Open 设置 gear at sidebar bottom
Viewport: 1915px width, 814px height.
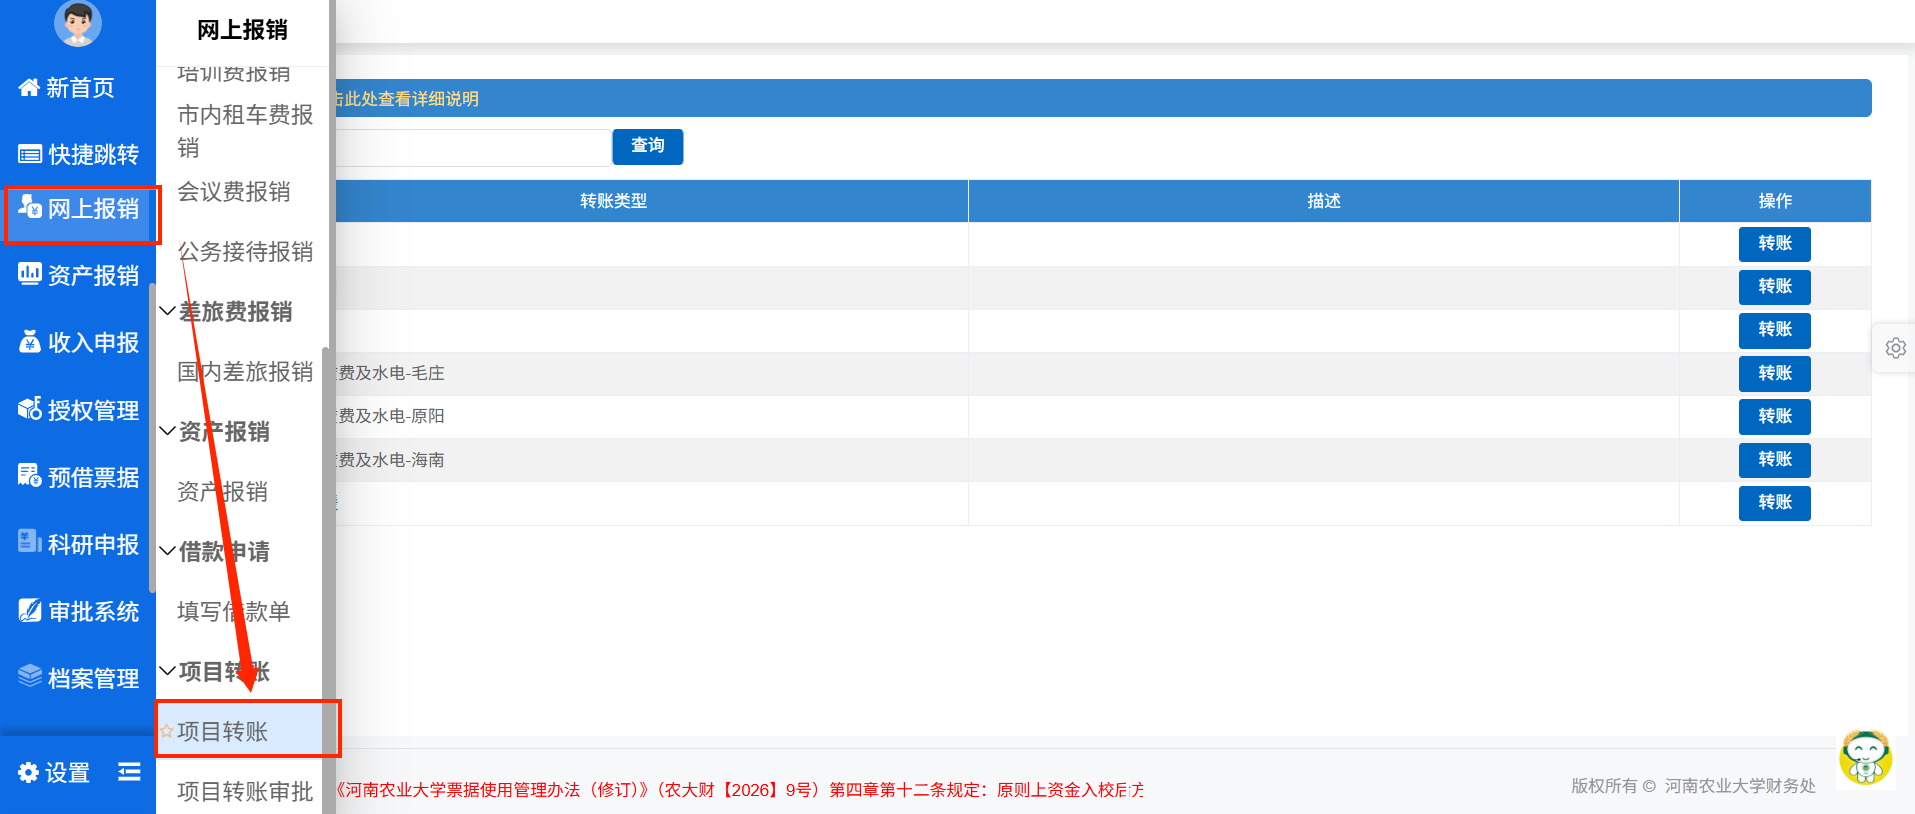coord(28,773)
